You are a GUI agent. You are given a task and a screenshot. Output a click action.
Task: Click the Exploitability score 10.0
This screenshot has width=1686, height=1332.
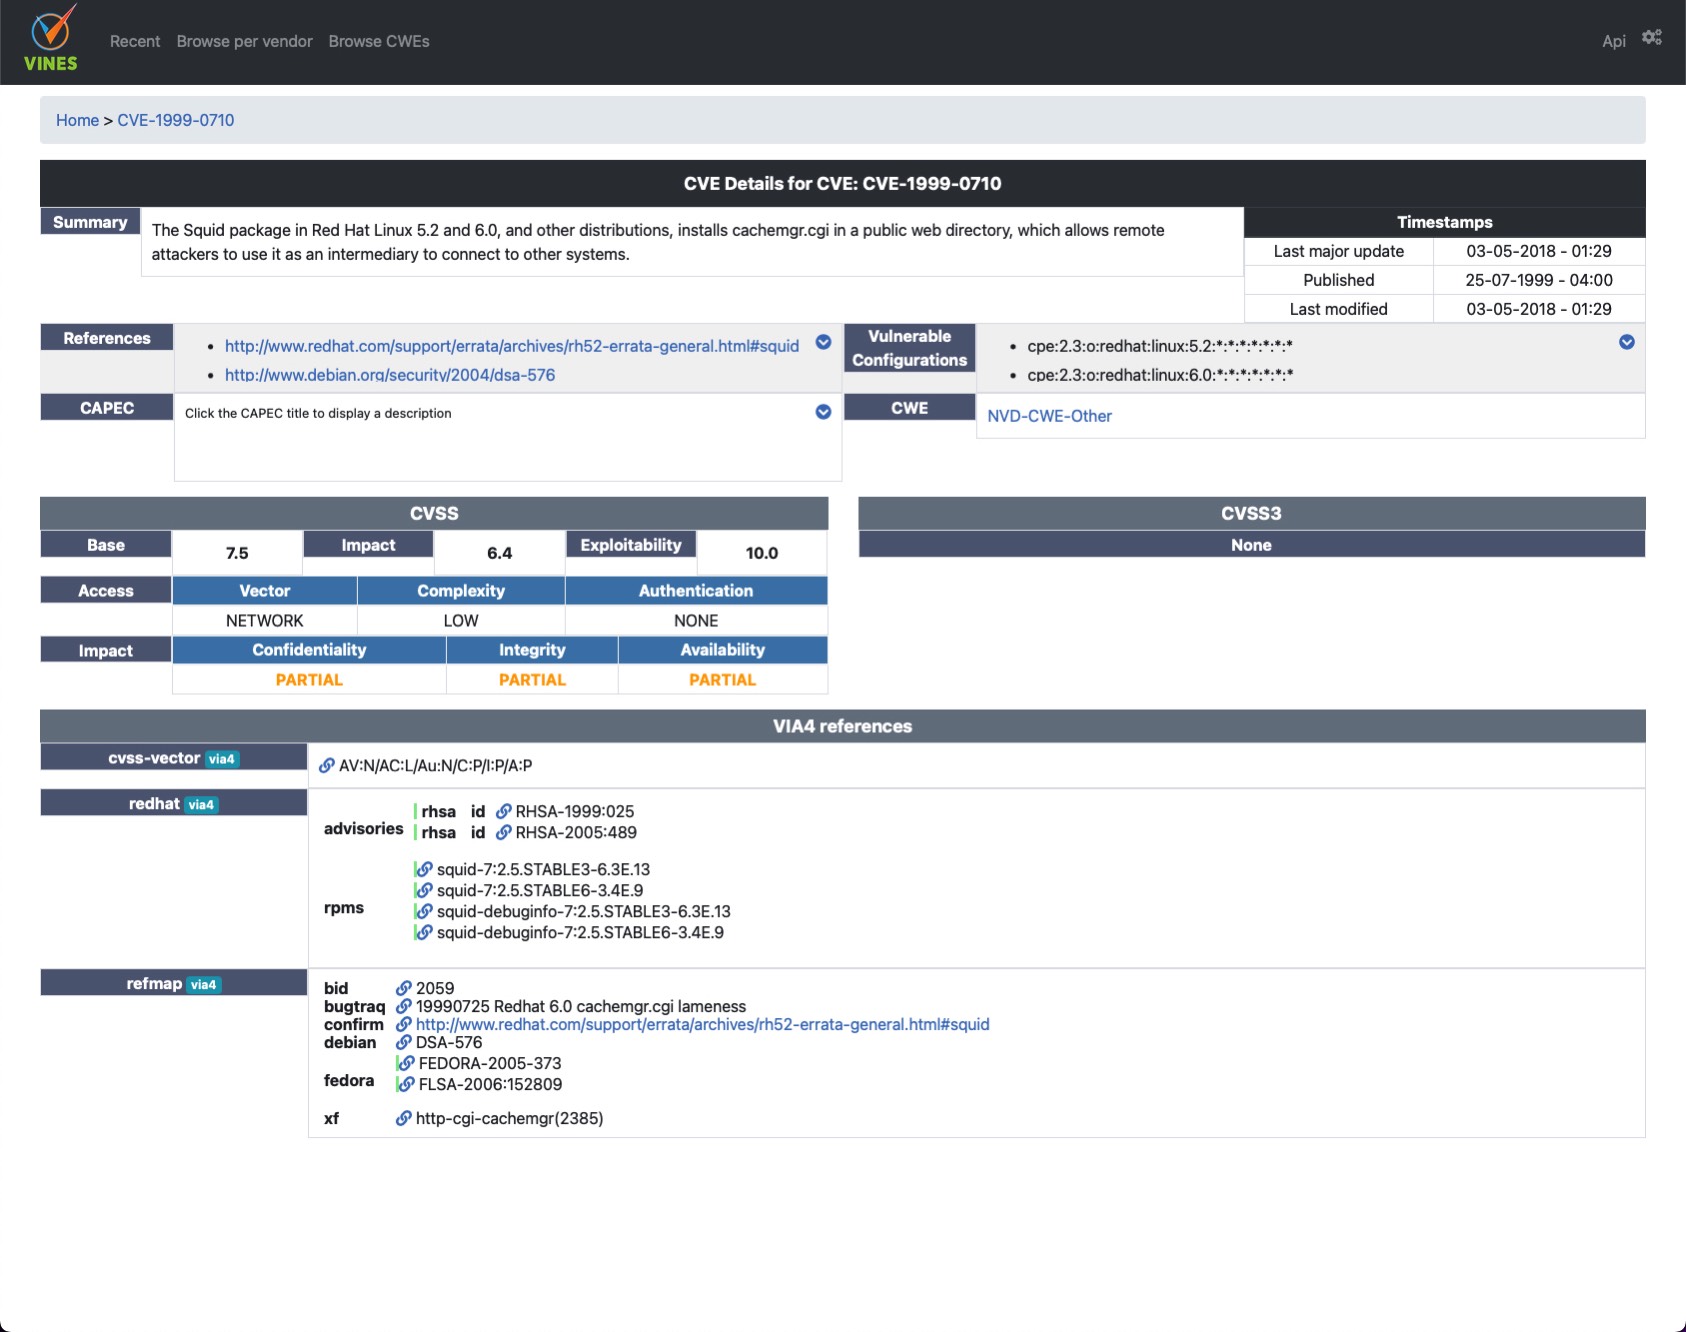click(762, 553)
